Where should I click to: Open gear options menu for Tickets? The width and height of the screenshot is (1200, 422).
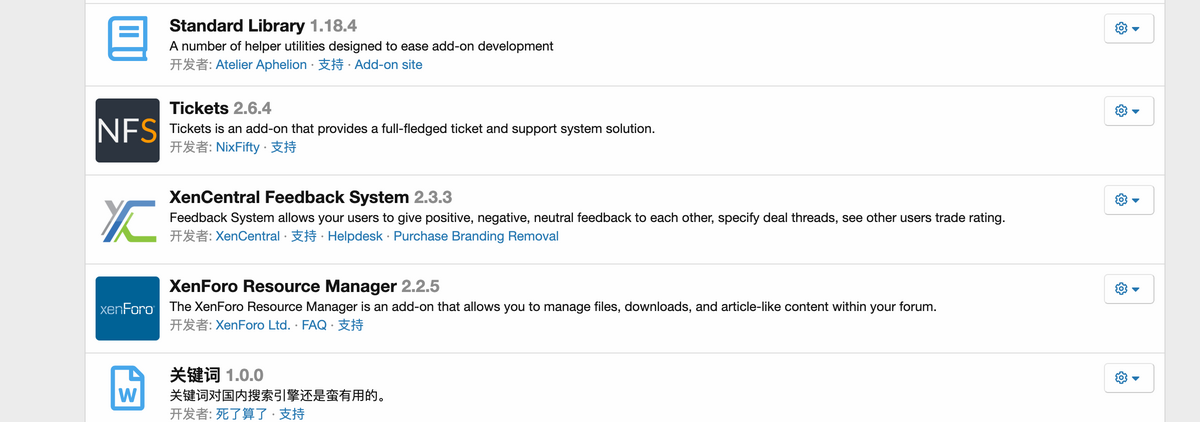point(1129,110)
